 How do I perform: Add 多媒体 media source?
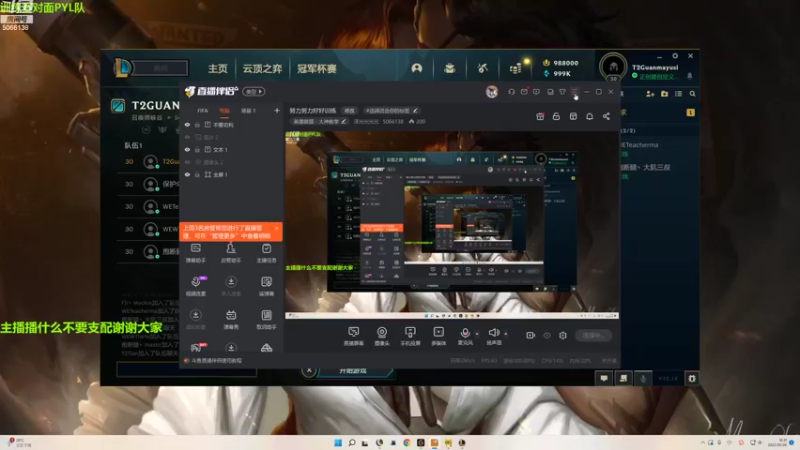[x=438, y=336]
